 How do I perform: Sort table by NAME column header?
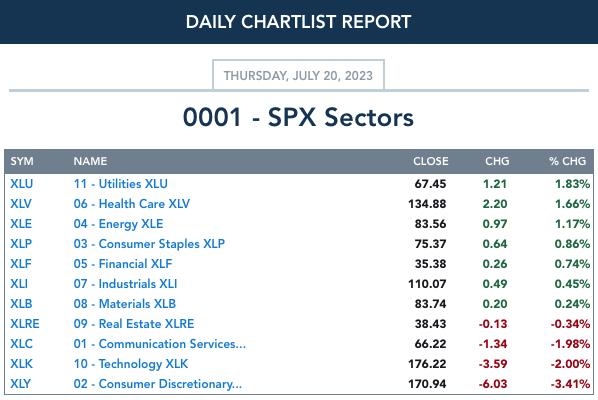tap(90, 161)
